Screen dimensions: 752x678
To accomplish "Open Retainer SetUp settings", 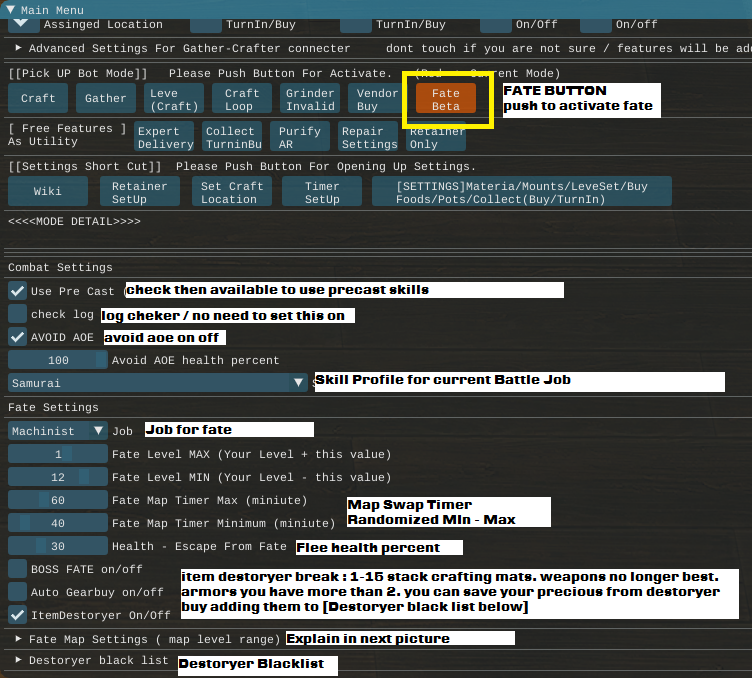I will 139,191.
